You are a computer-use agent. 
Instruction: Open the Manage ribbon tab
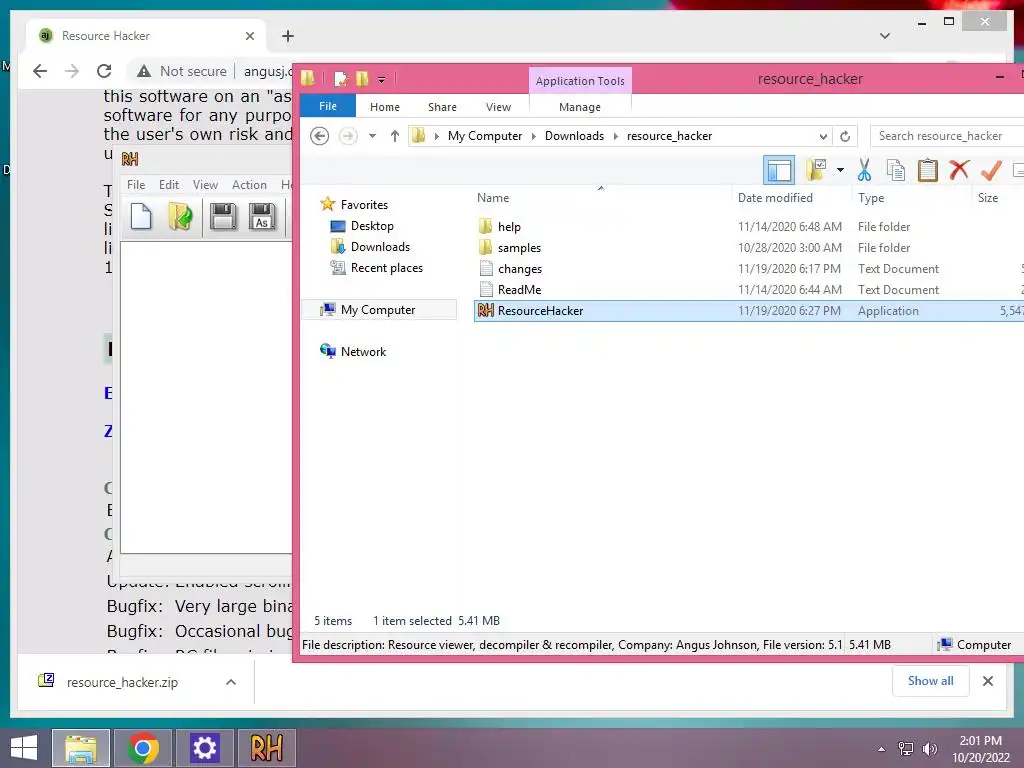580,107
